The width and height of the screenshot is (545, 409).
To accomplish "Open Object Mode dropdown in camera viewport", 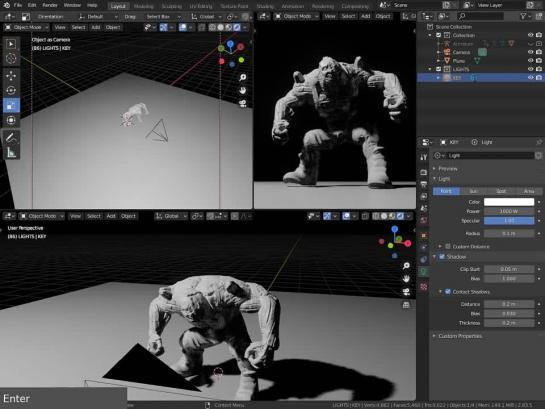I will click(x=296, y=16).
